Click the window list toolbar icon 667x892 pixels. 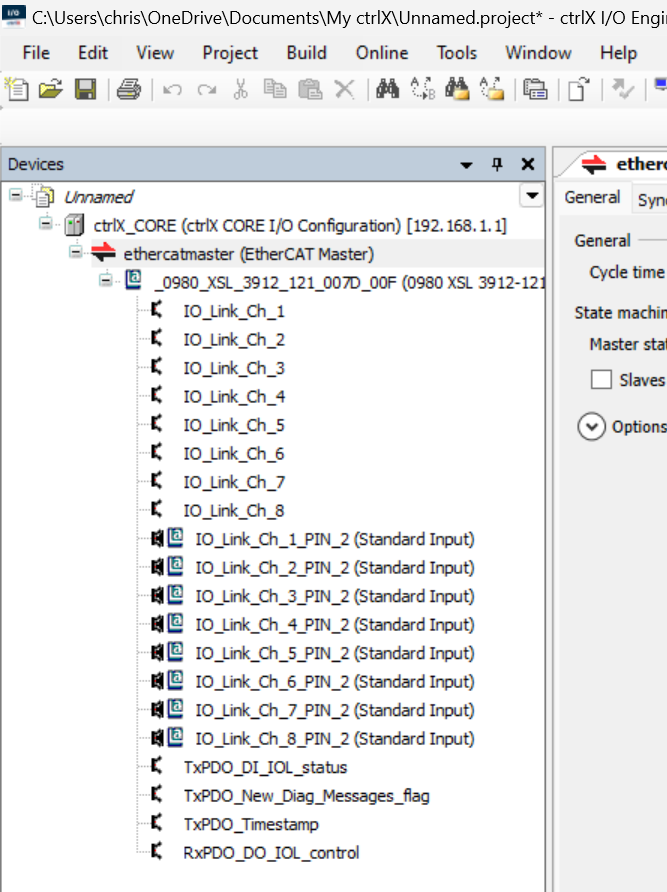tap(536, 89)
